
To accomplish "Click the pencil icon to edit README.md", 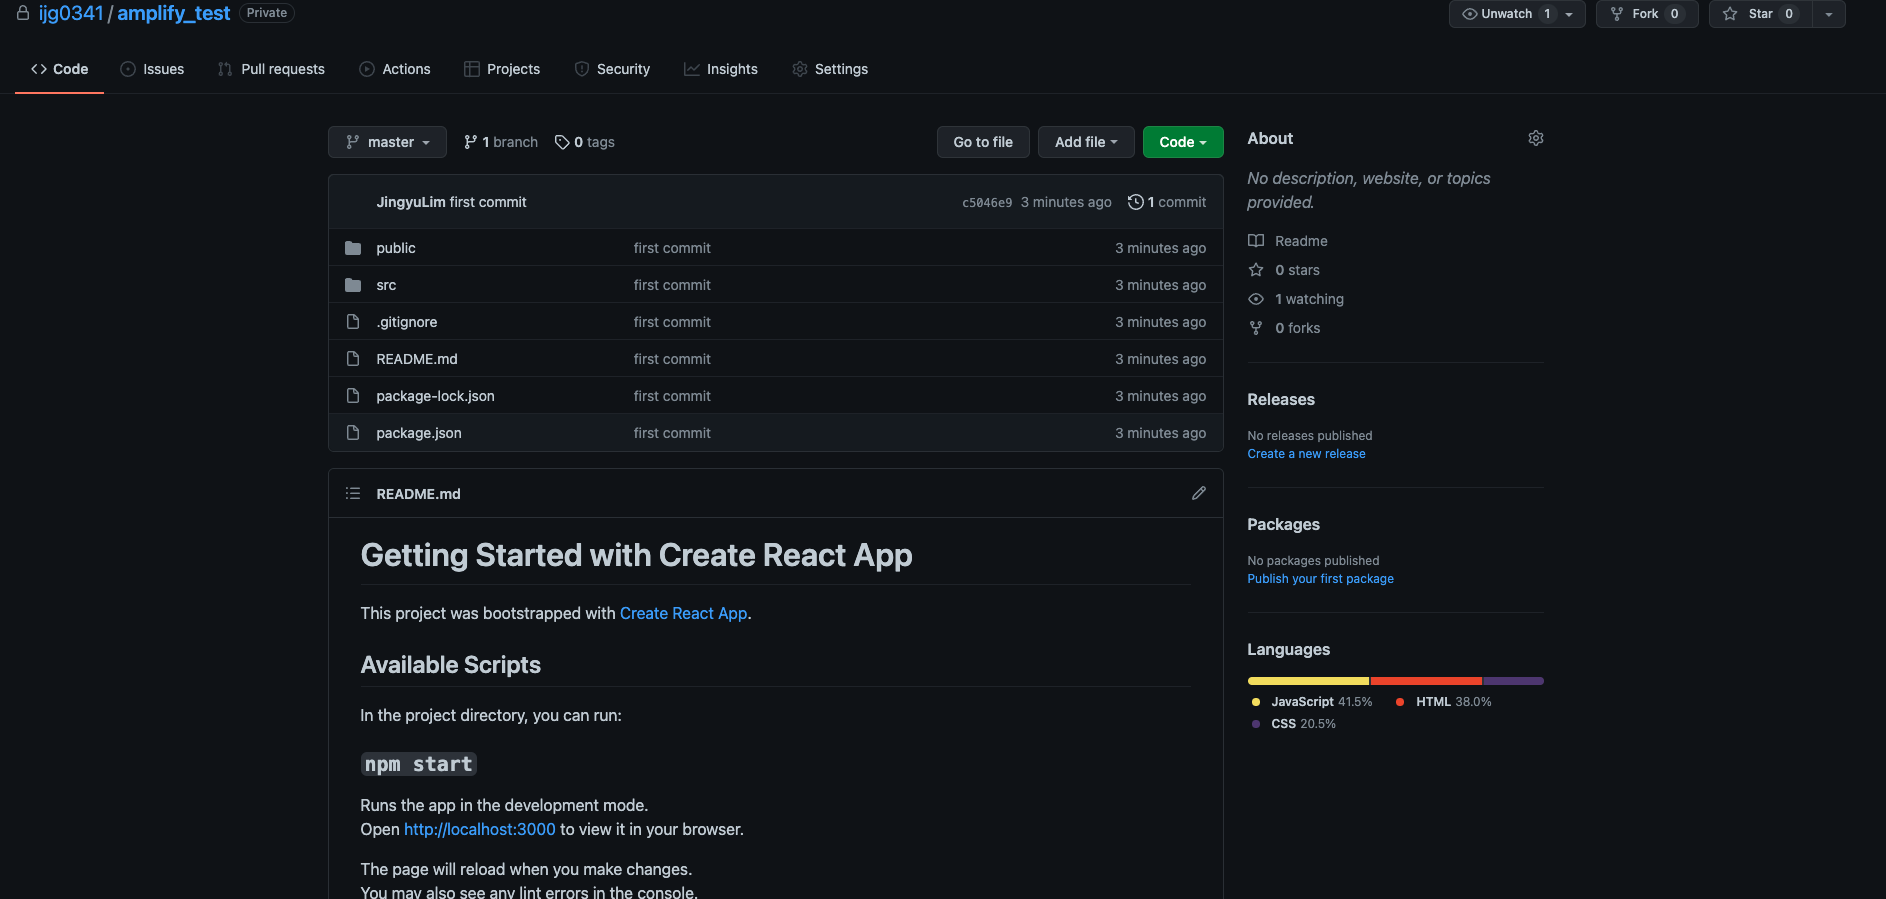I will coord(1199,493).
